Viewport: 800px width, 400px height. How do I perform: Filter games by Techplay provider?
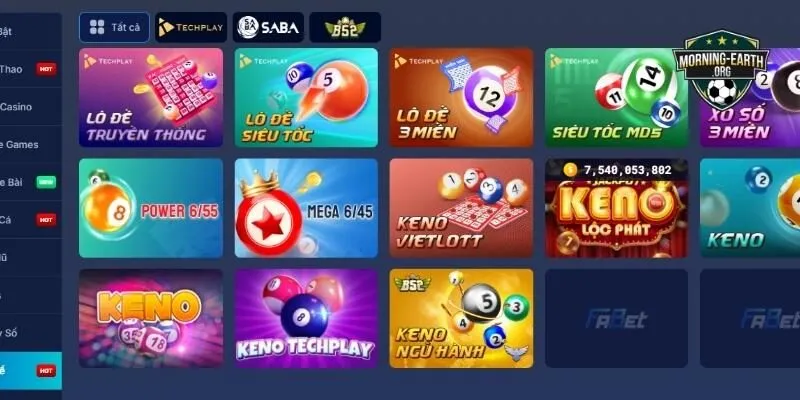tap(191, 28)
